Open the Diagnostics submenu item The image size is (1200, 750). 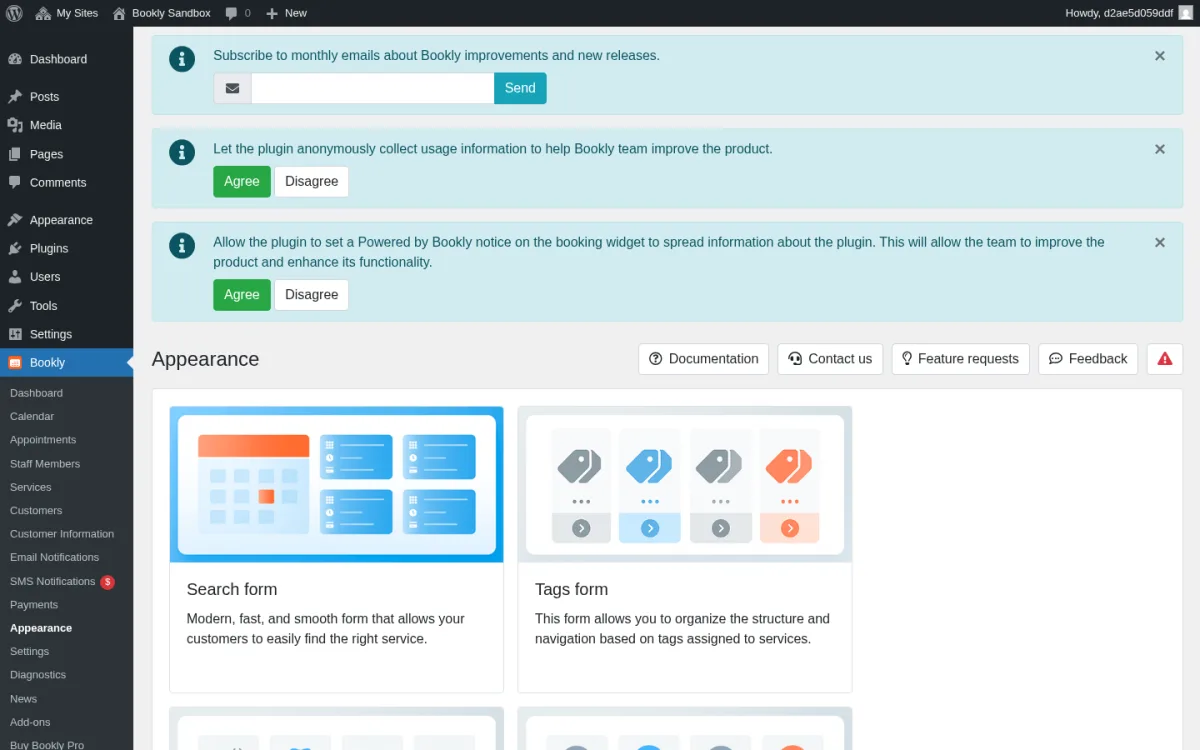38,675
